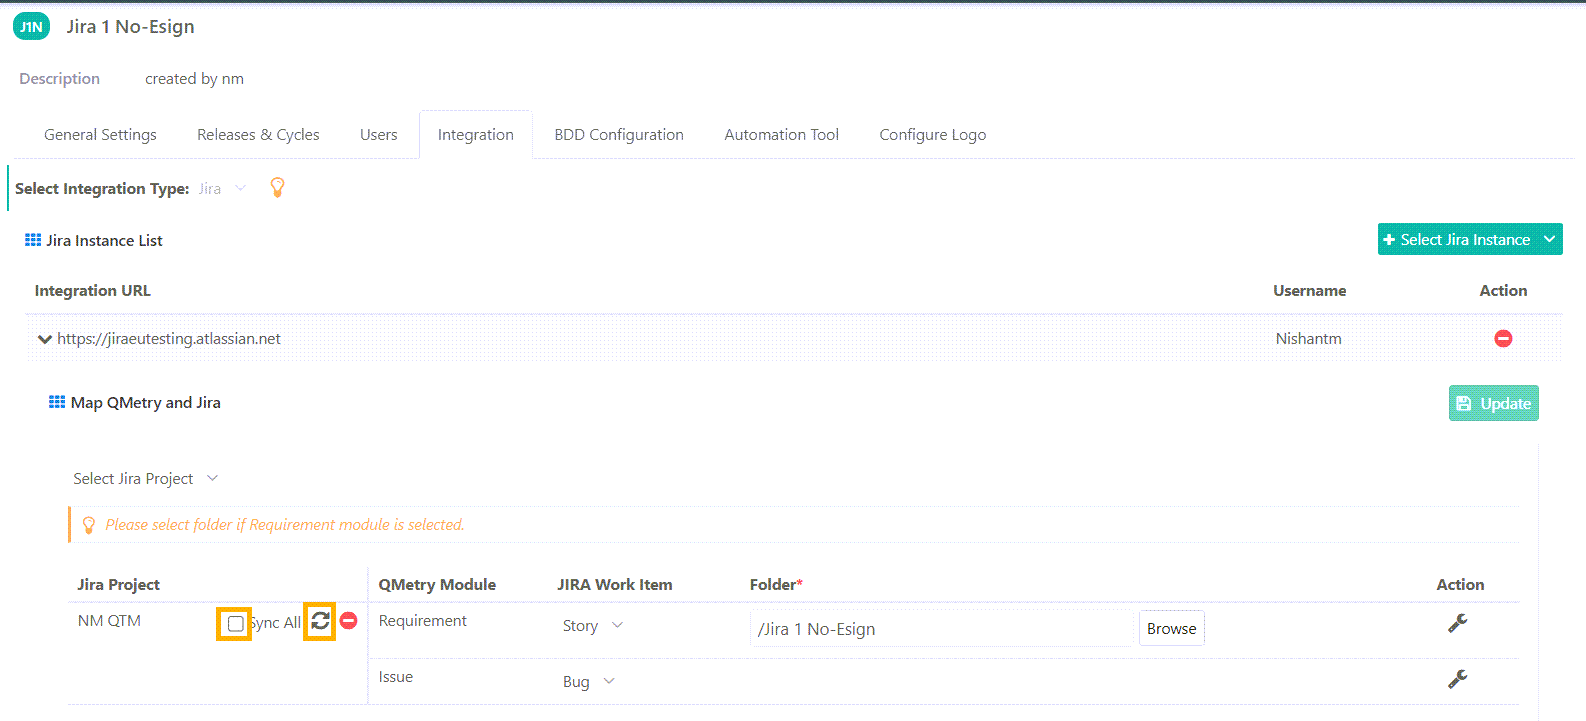
Task: Click the Jira Instance List grid icon
Action: (33, 240)
